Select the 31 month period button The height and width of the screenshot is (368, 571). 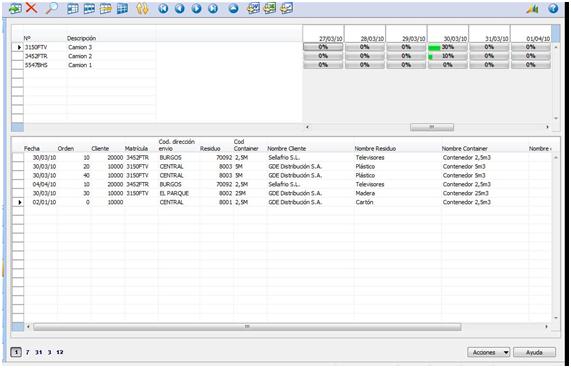[39, 352]
